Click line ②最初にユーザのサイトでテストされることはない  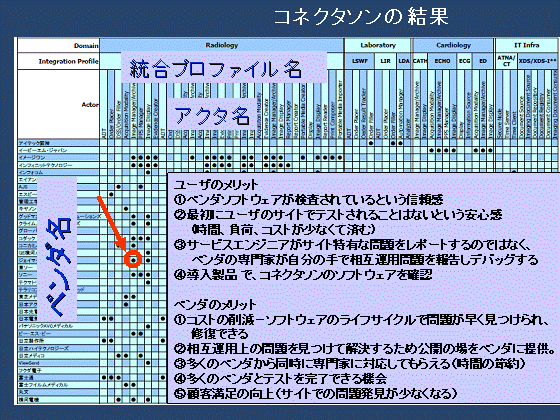[338, 215]
